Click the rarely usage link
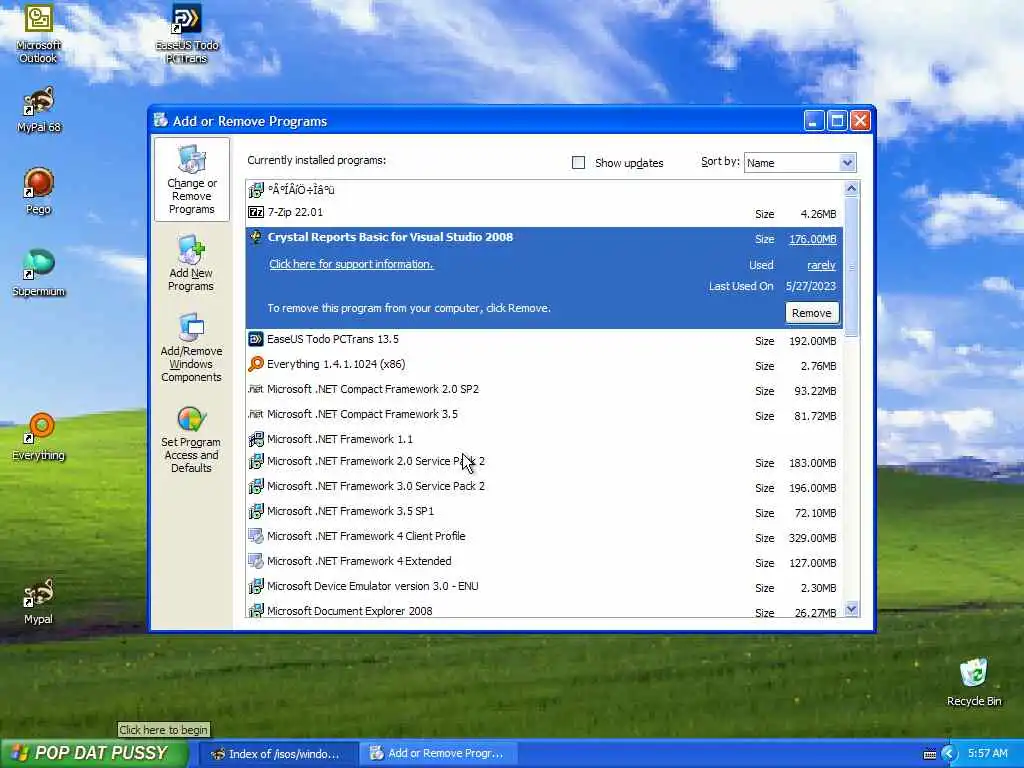Image resolution: width=1024 pixels, height=768 pixels. click(x=821, y=265)
